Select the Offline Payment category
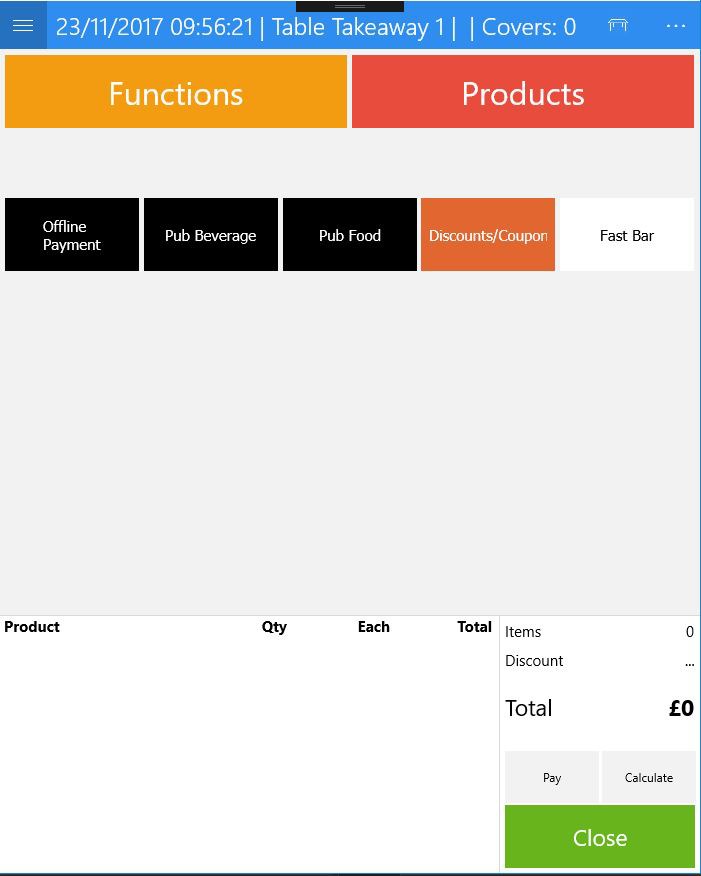 point(72,235)
